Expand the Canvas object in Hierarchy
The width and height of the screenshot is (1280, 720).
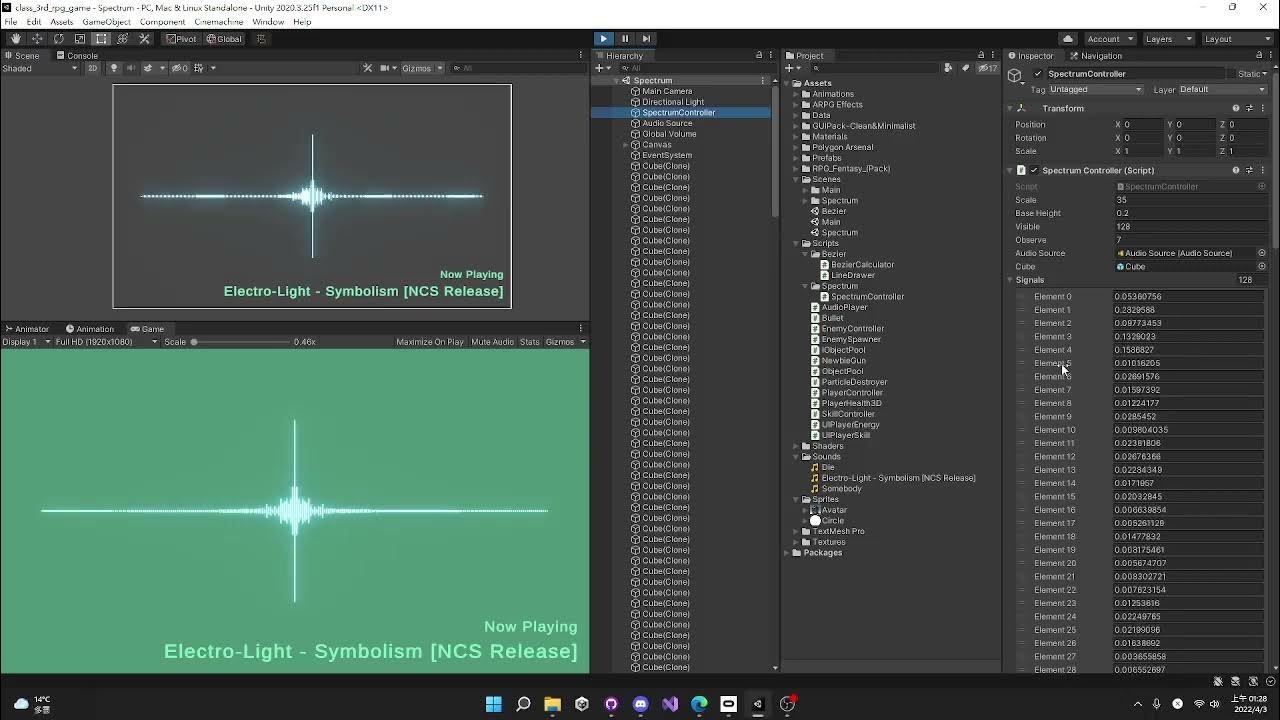point(626,145)
